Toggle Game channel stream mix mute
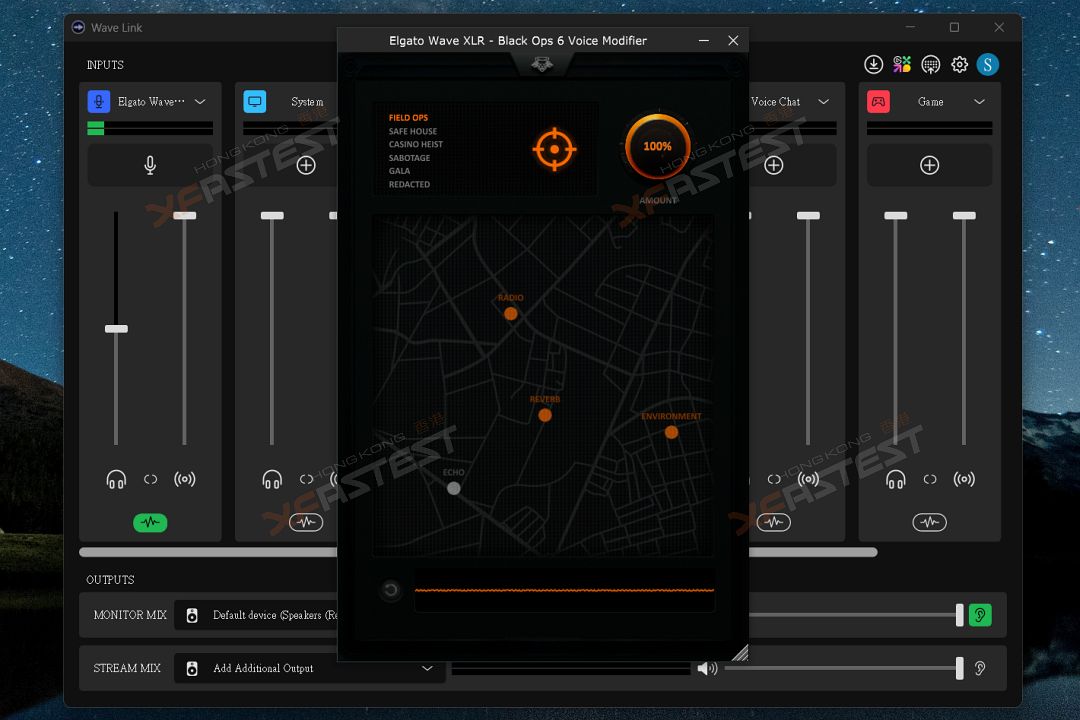Viewport: 1080px width, 720px height. (x=964, y=479)
